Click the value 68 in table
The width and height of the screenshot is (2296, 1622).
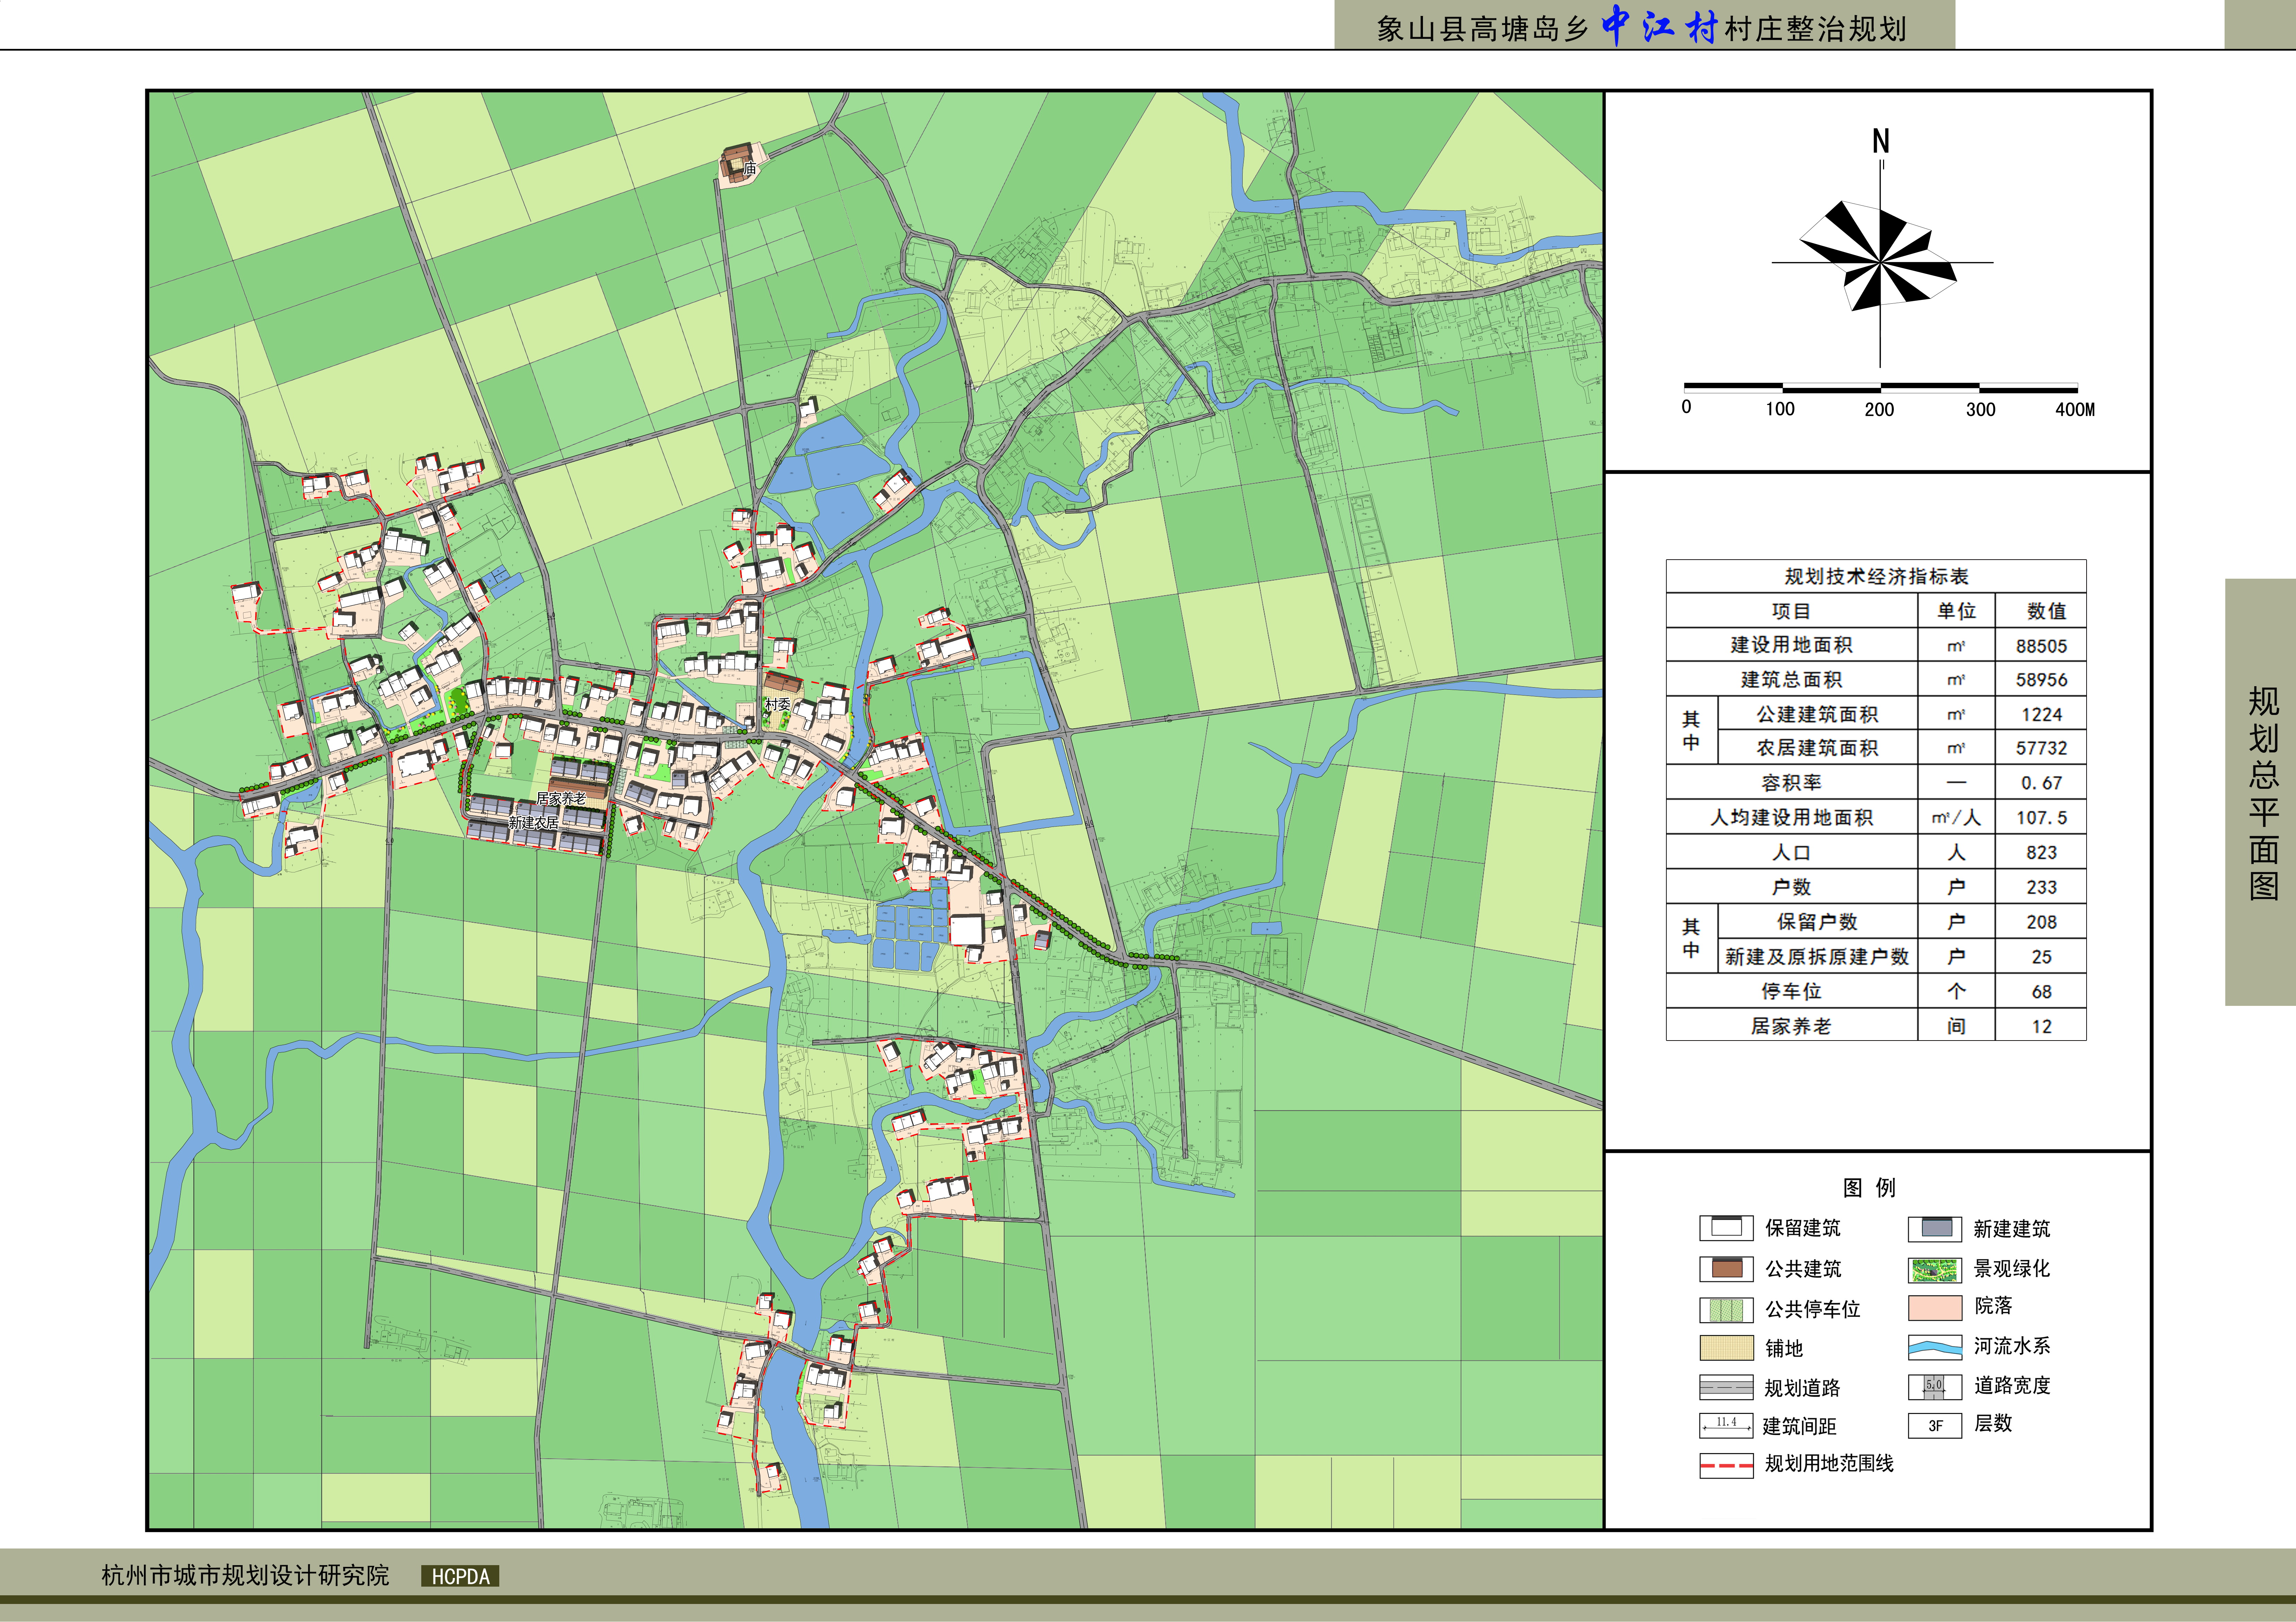(2041, 992)
